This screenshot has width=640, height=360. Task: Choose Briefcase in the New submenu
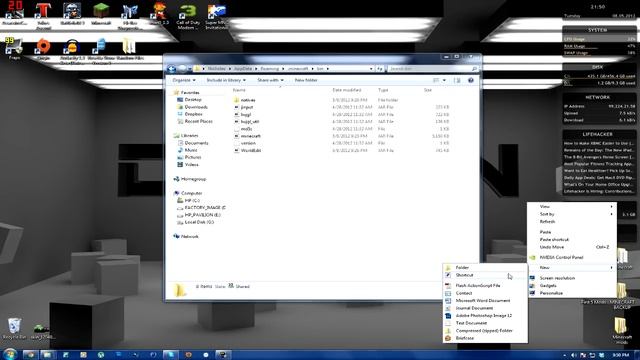click(485, 338)
